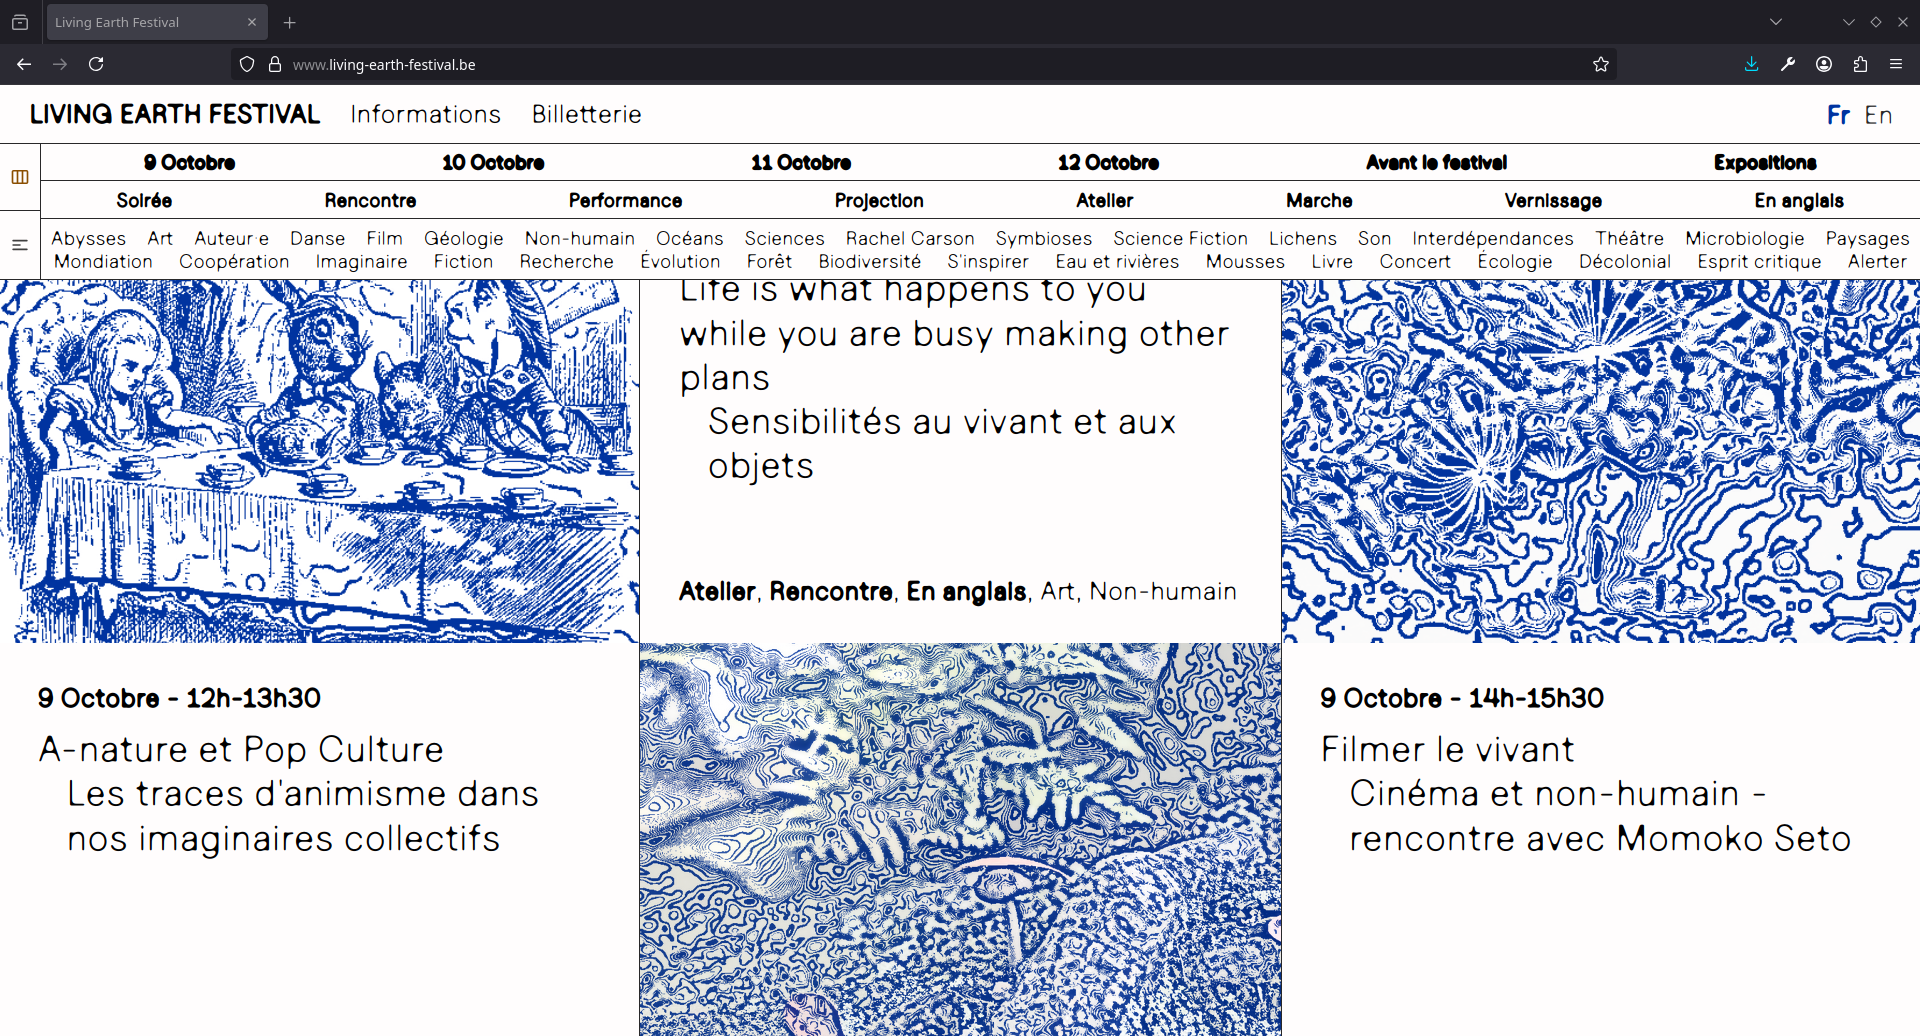Reload the festival page
The width and height of the screenshot is (1920, 1036).
pos(96,64)
